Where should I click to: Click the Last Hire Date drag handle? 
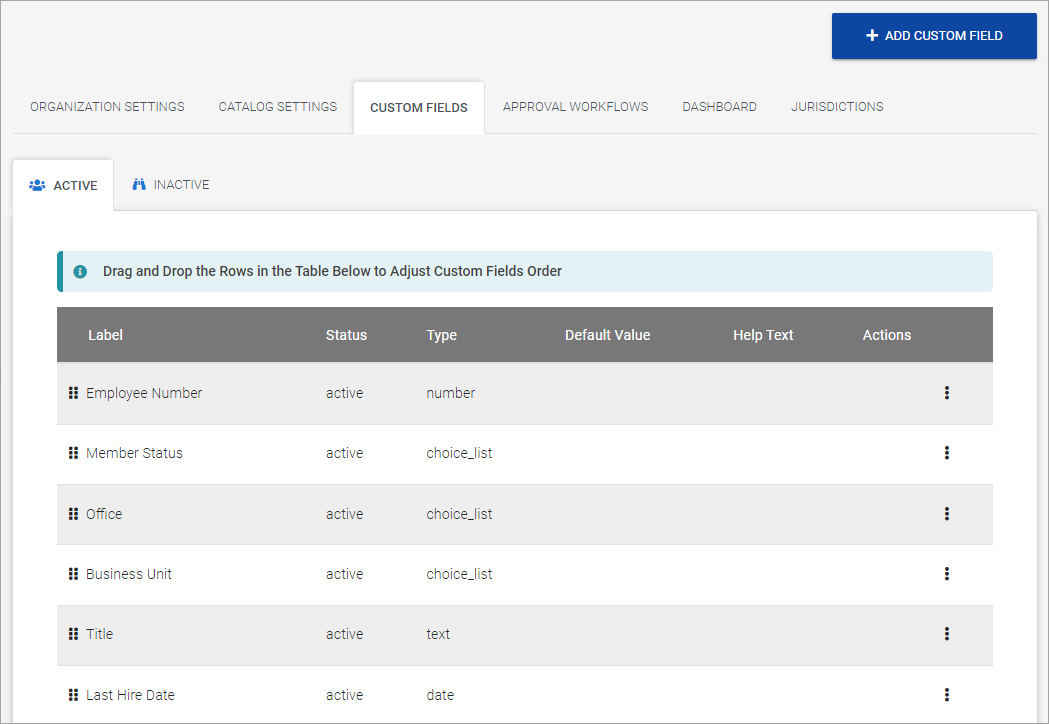73,695
